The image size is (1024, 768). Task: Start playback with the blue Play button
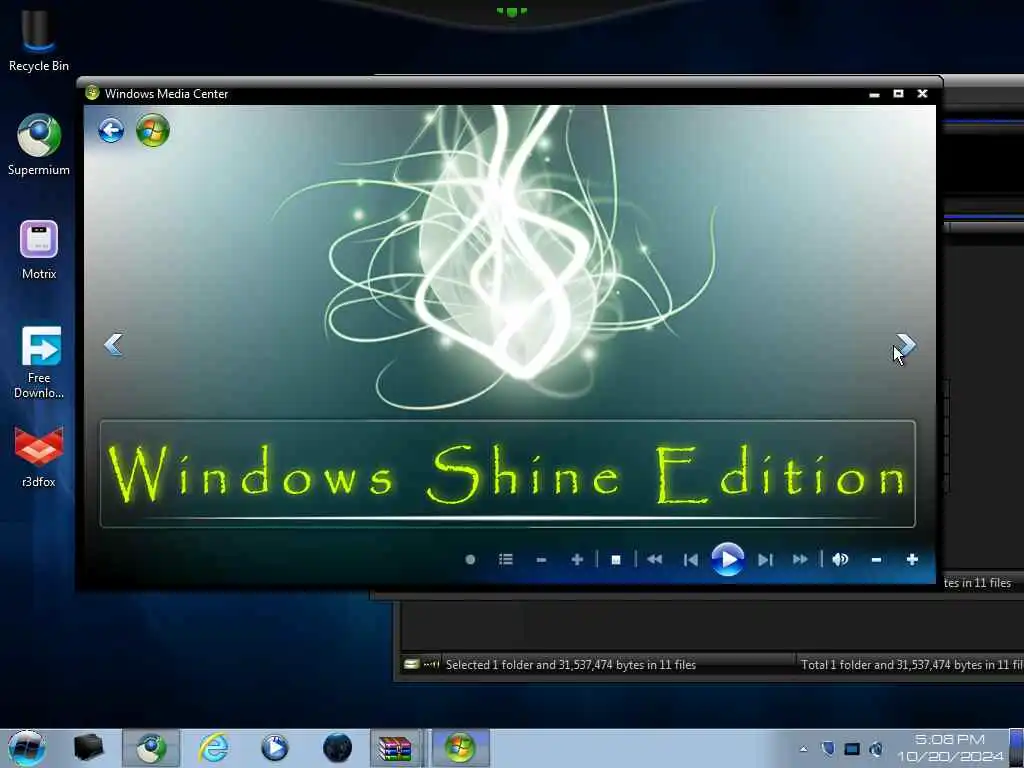(728, 560)
